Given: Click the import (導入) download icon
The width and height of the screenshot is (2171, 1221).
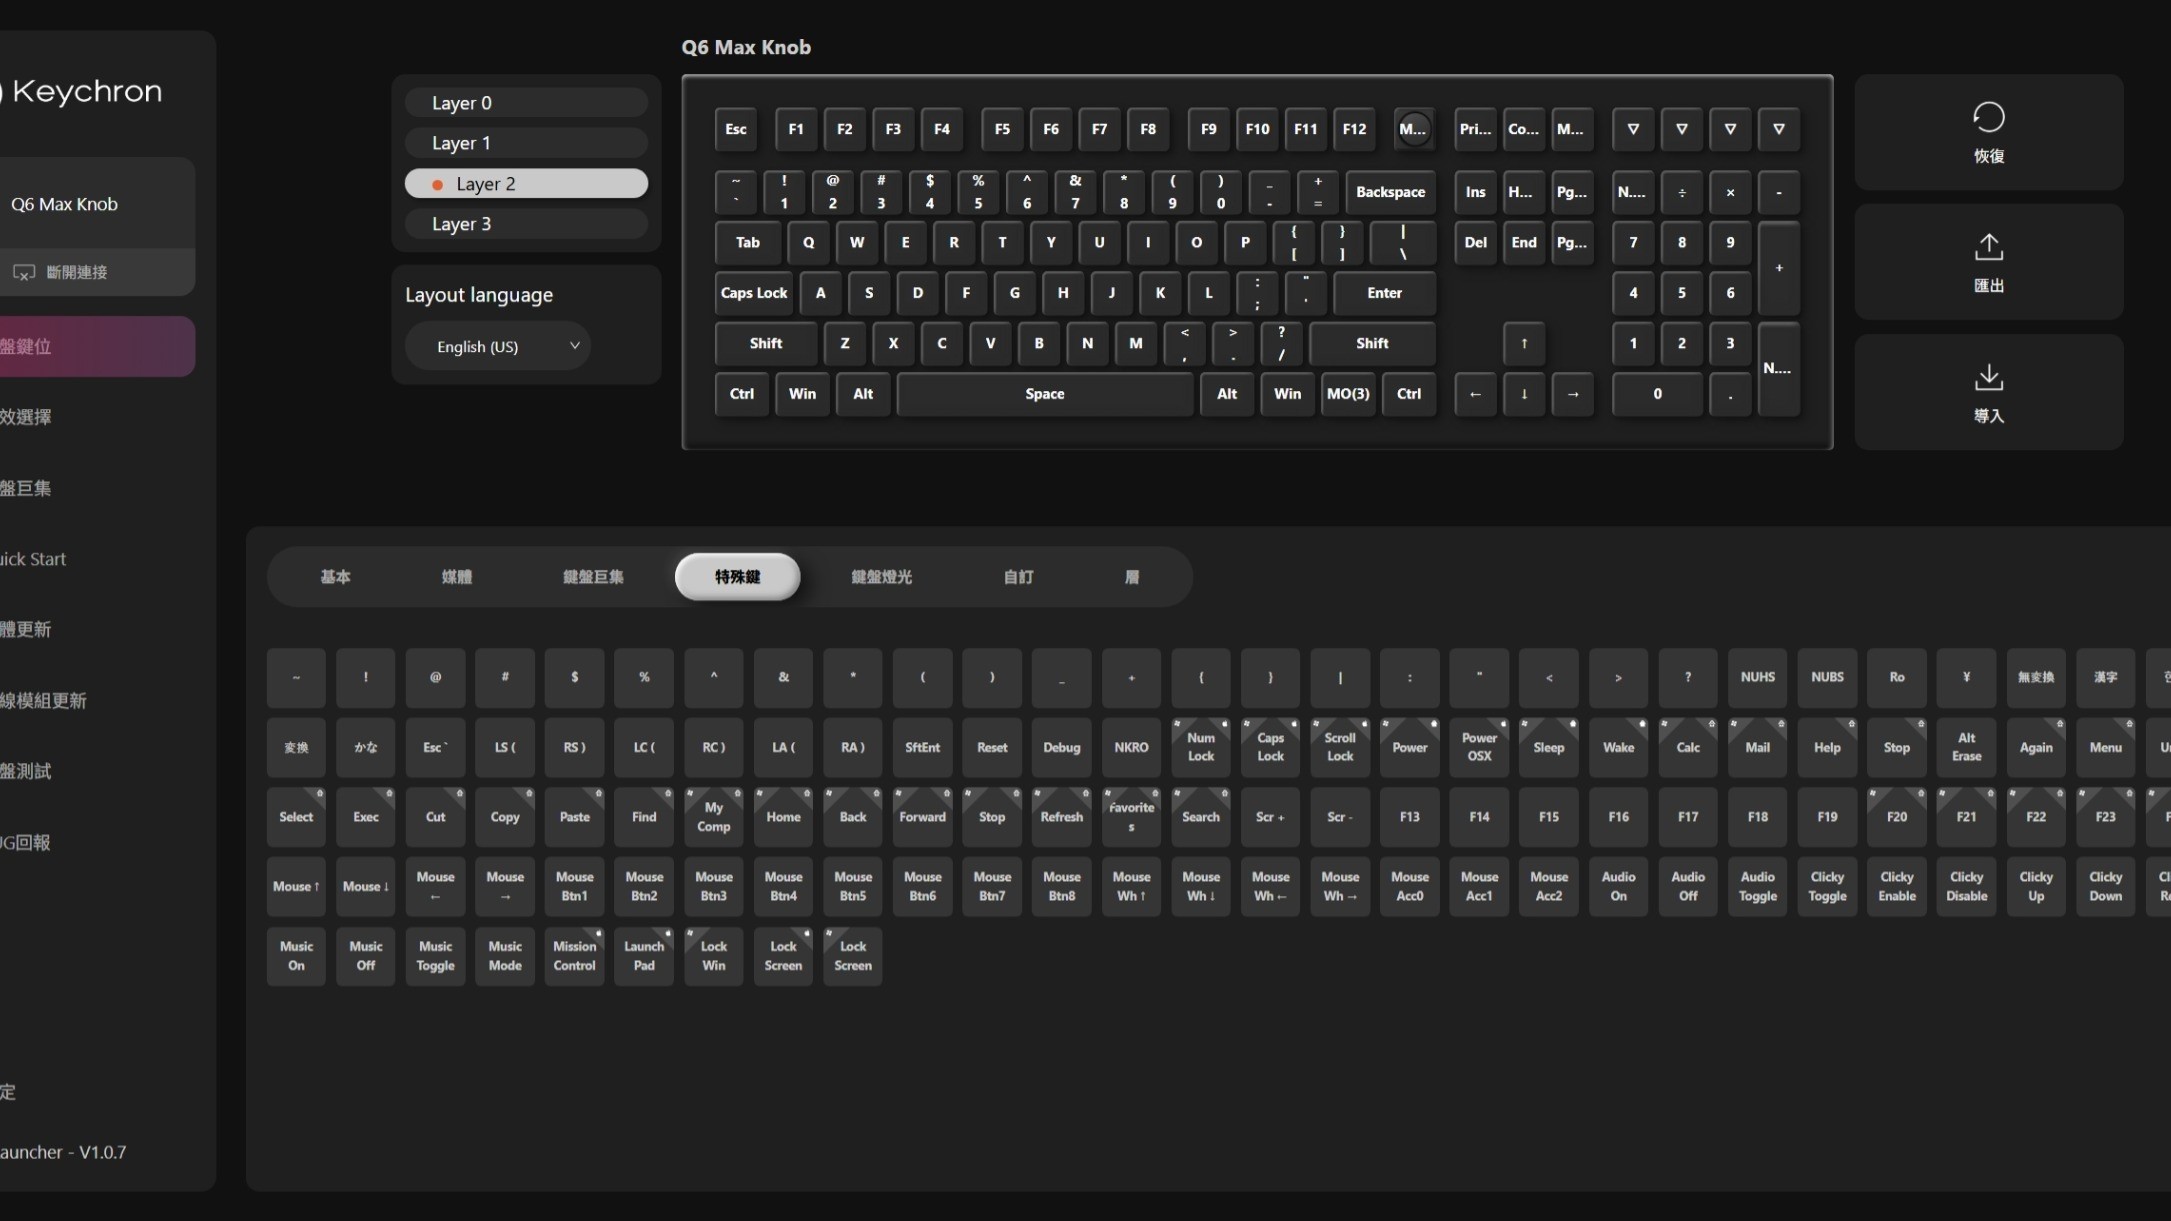Looking at the screenshot, I should (x=1988, y=378).
